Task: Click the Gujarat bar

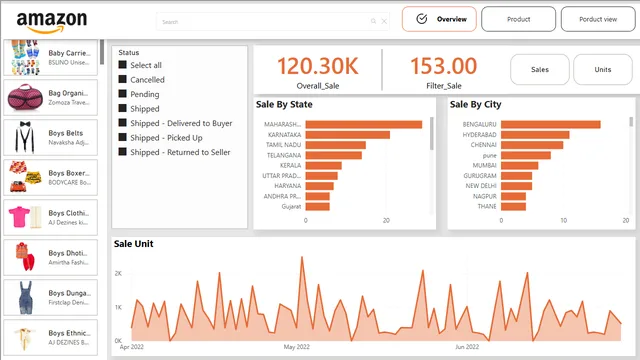Action: coord(318,207)
